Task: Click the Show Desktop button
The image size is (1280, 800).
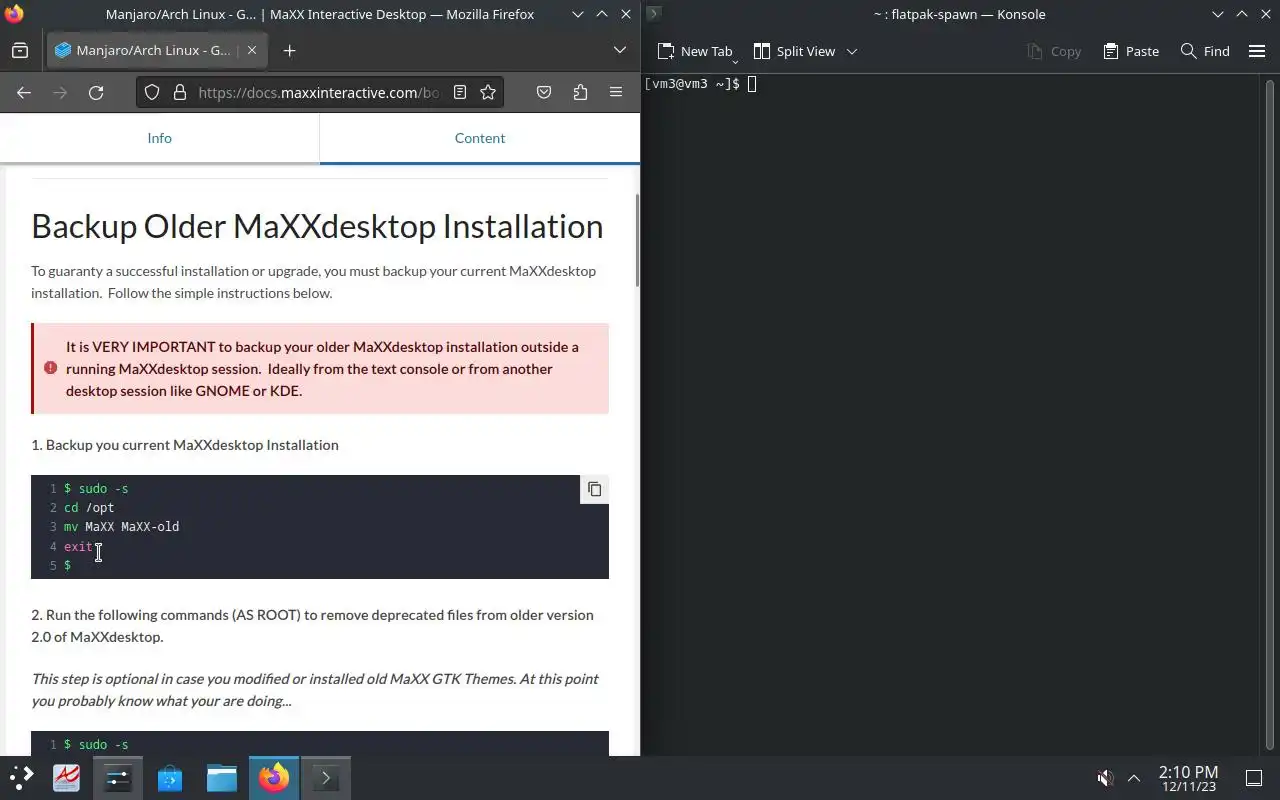Action: point(1253,778)
